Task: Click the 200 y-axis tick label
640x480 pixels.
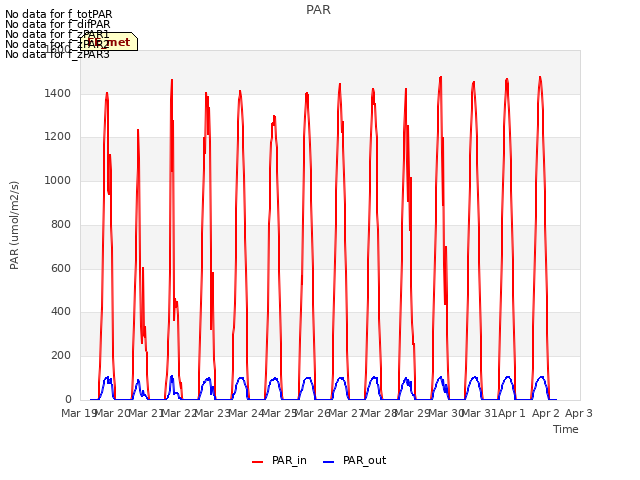Action: 61,356
